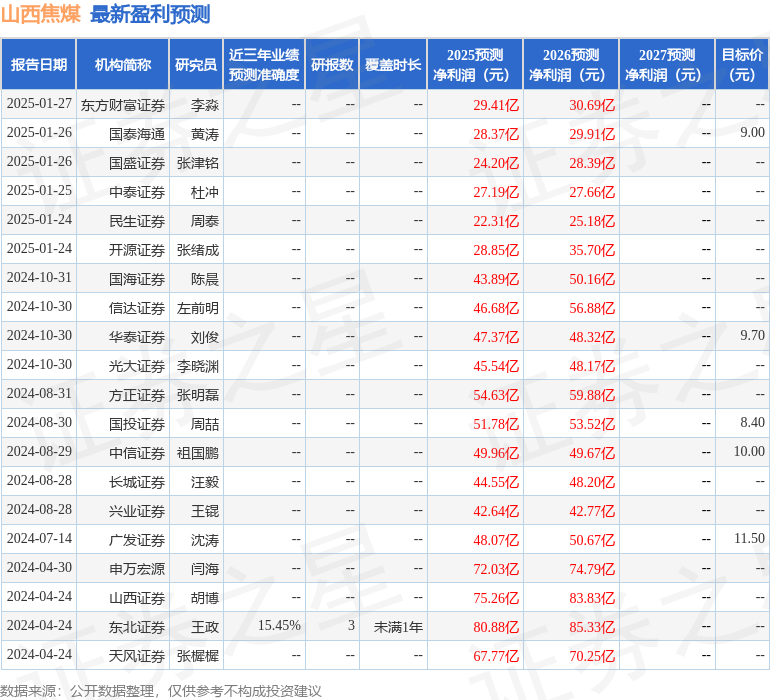This screenshot has height=700, width=770.
Task: Click the 覆盖时长 column header
Action: (393, 64)
